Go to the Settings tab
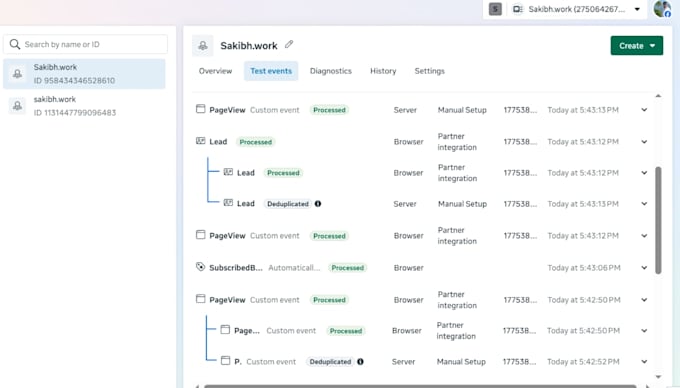This screenshot has width=680, height=388. pyautogui.click(x=430, y=71)
